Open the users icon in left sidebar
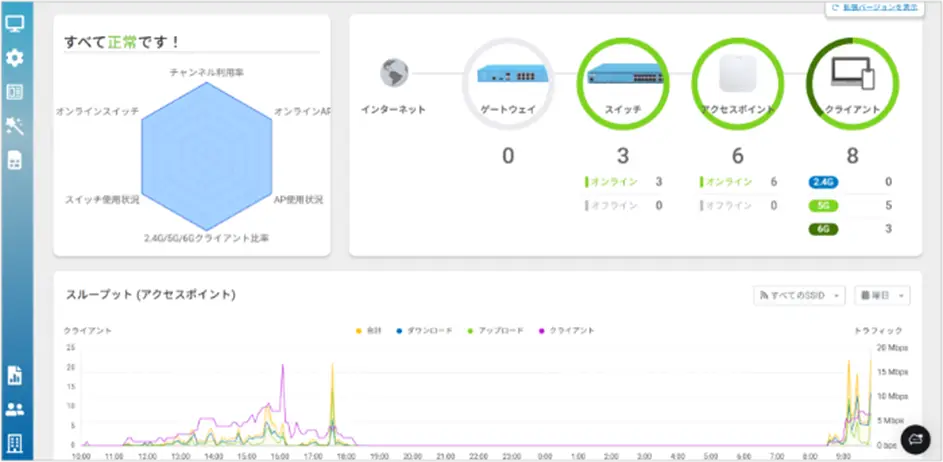The image size is (943, 462). tap(15, 409)
